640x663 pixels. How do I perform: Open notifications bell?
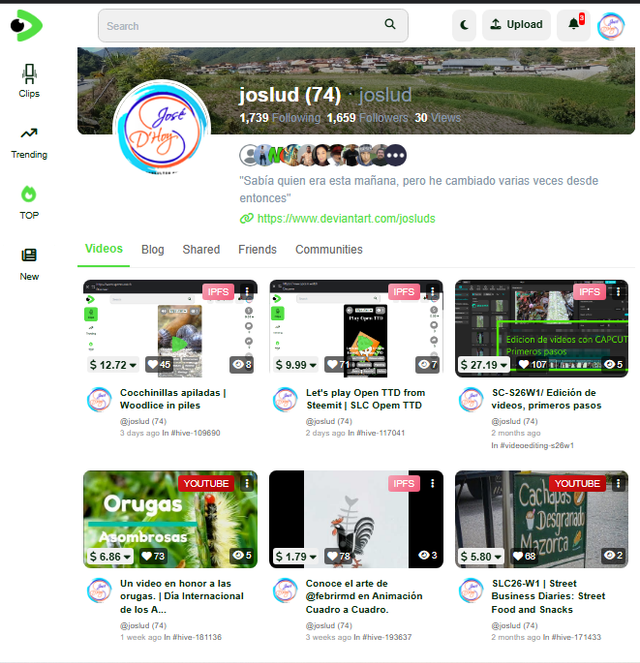pos(574,25)
